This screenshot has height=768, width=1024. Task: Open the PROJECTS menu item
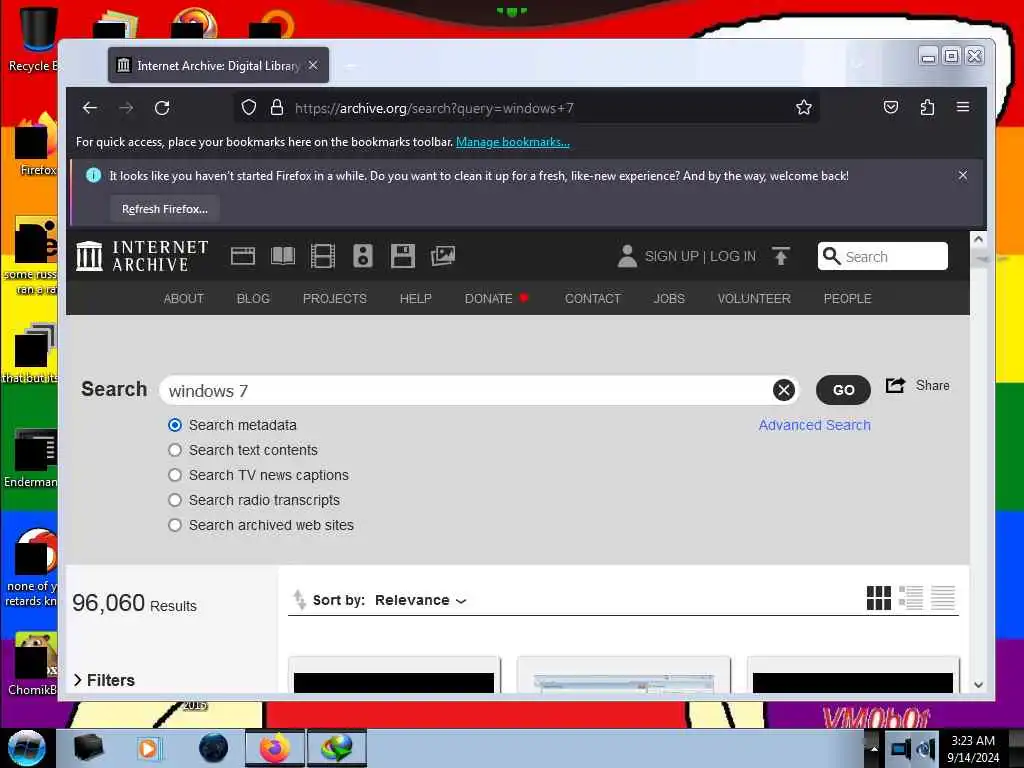(x=334, y=298)
